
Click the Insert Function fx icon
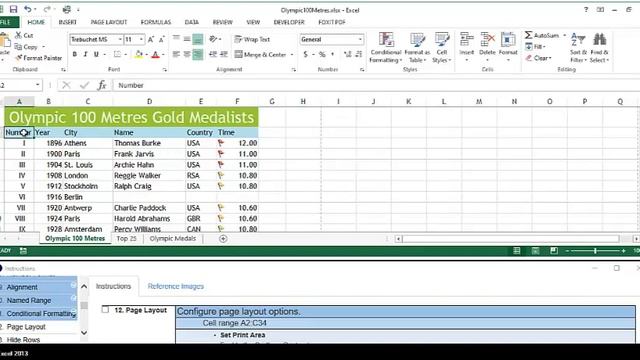[x=102, y=85]
